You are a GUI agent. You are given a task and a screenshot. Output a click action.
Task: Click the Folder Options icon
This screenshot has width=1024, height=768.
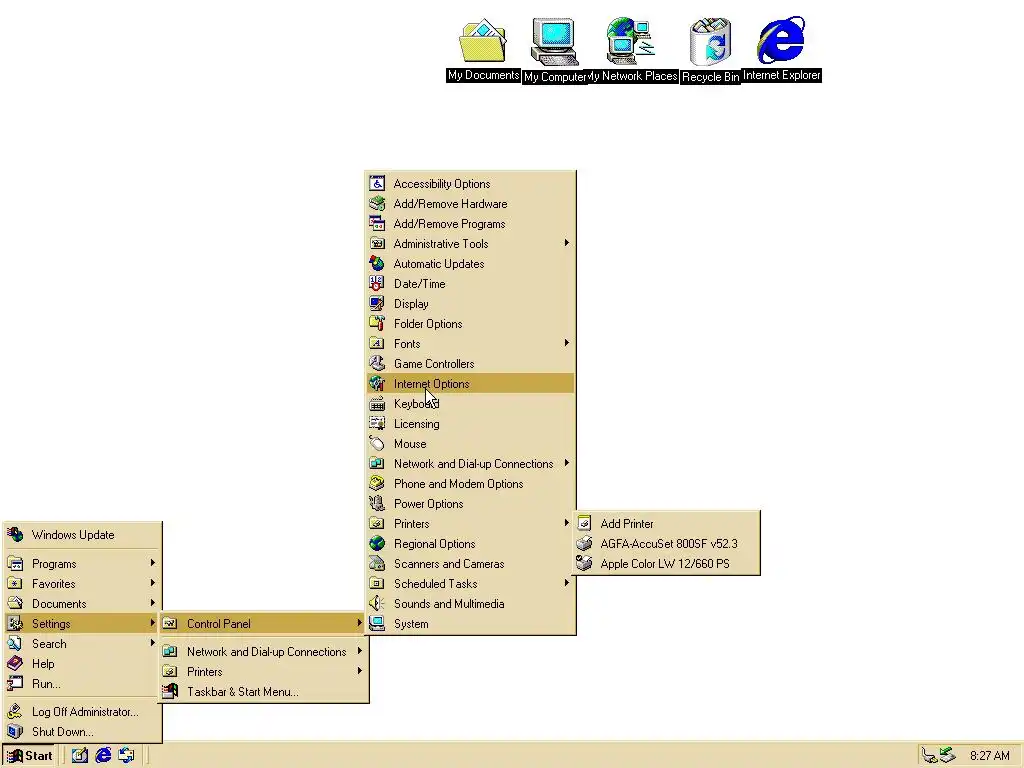(377, 323)
